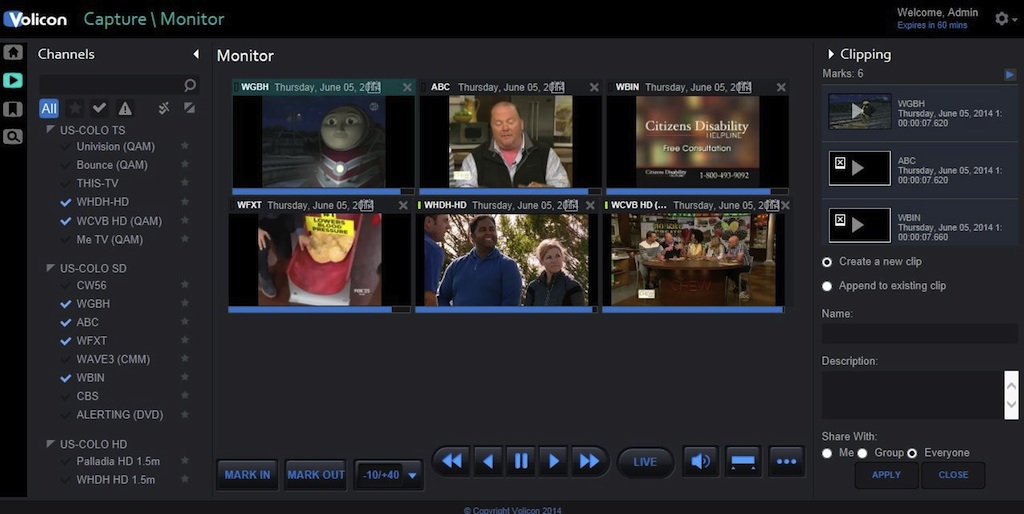Screen dimensions: 1024x514
Task: Click the magnifier icon in Channels search box
Action: (190, 85)
